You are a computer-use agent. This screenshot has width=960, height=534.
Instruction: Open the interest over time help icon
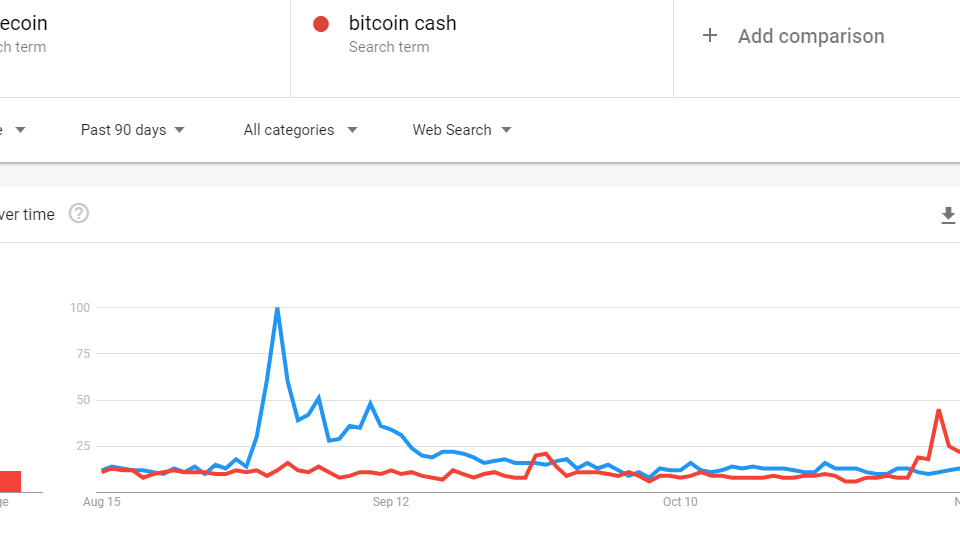point(78,214)
